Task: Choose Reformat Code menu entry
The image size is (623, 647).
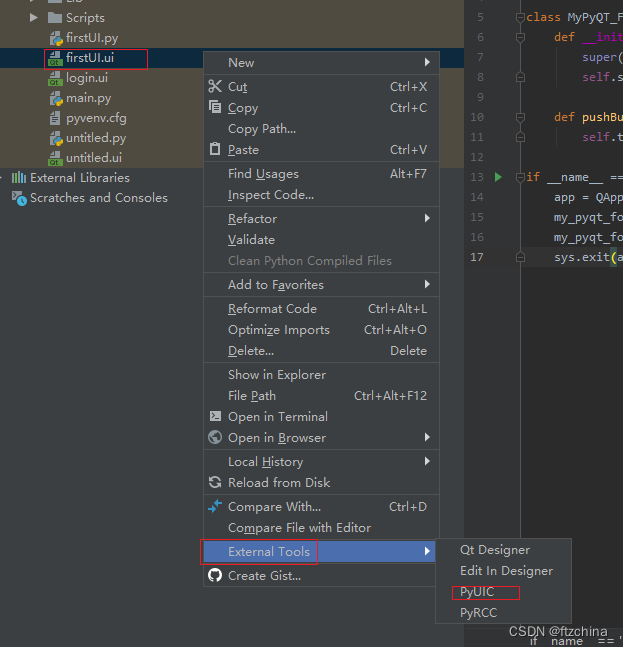Action: pos(321,309)
